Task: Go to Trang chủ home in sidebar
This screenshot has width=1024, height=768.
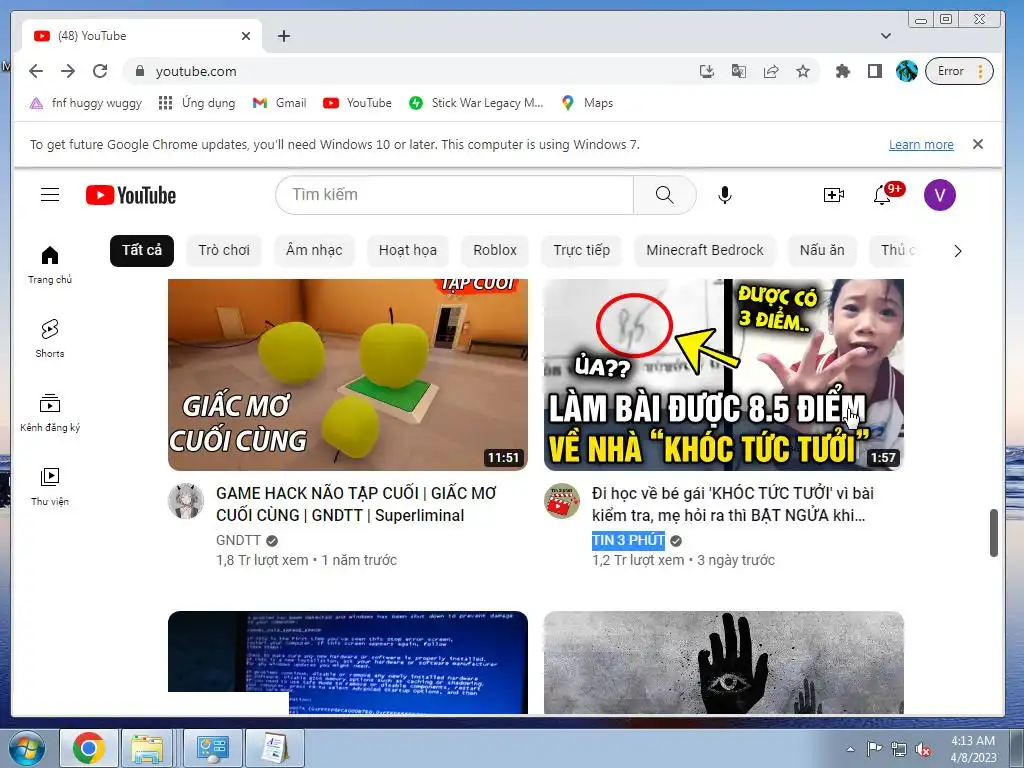Action: click(x=50, y=264)
